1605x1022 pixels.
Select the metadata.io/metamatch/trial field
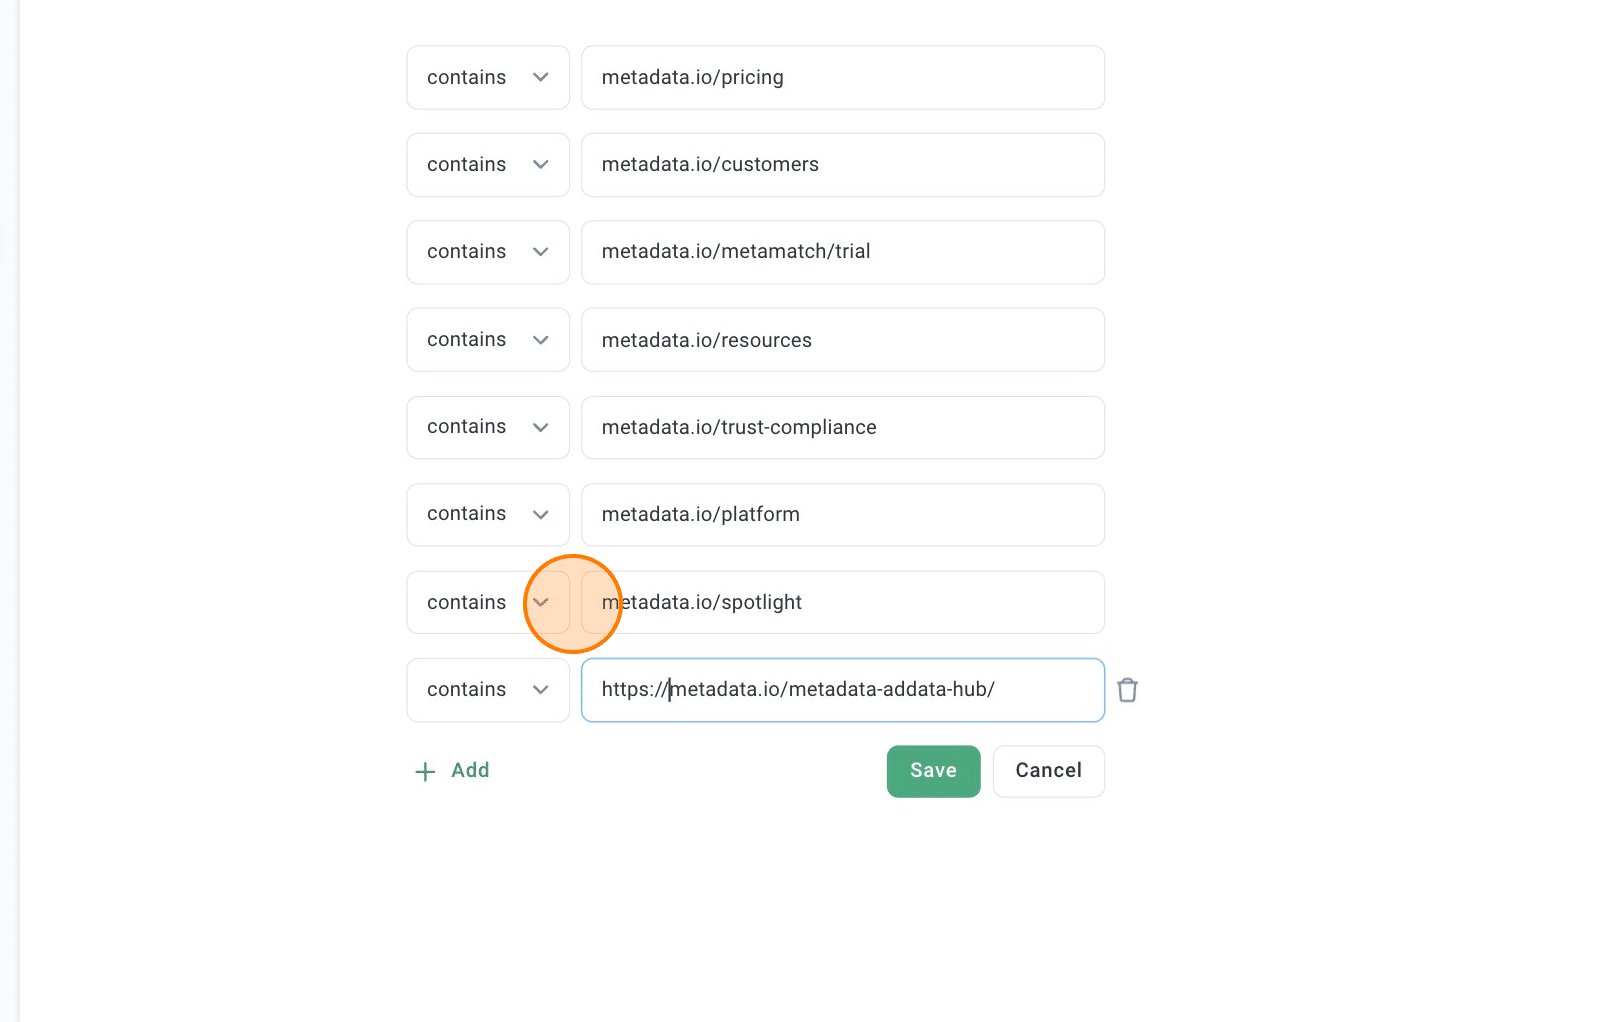click(x=843, y=252)
